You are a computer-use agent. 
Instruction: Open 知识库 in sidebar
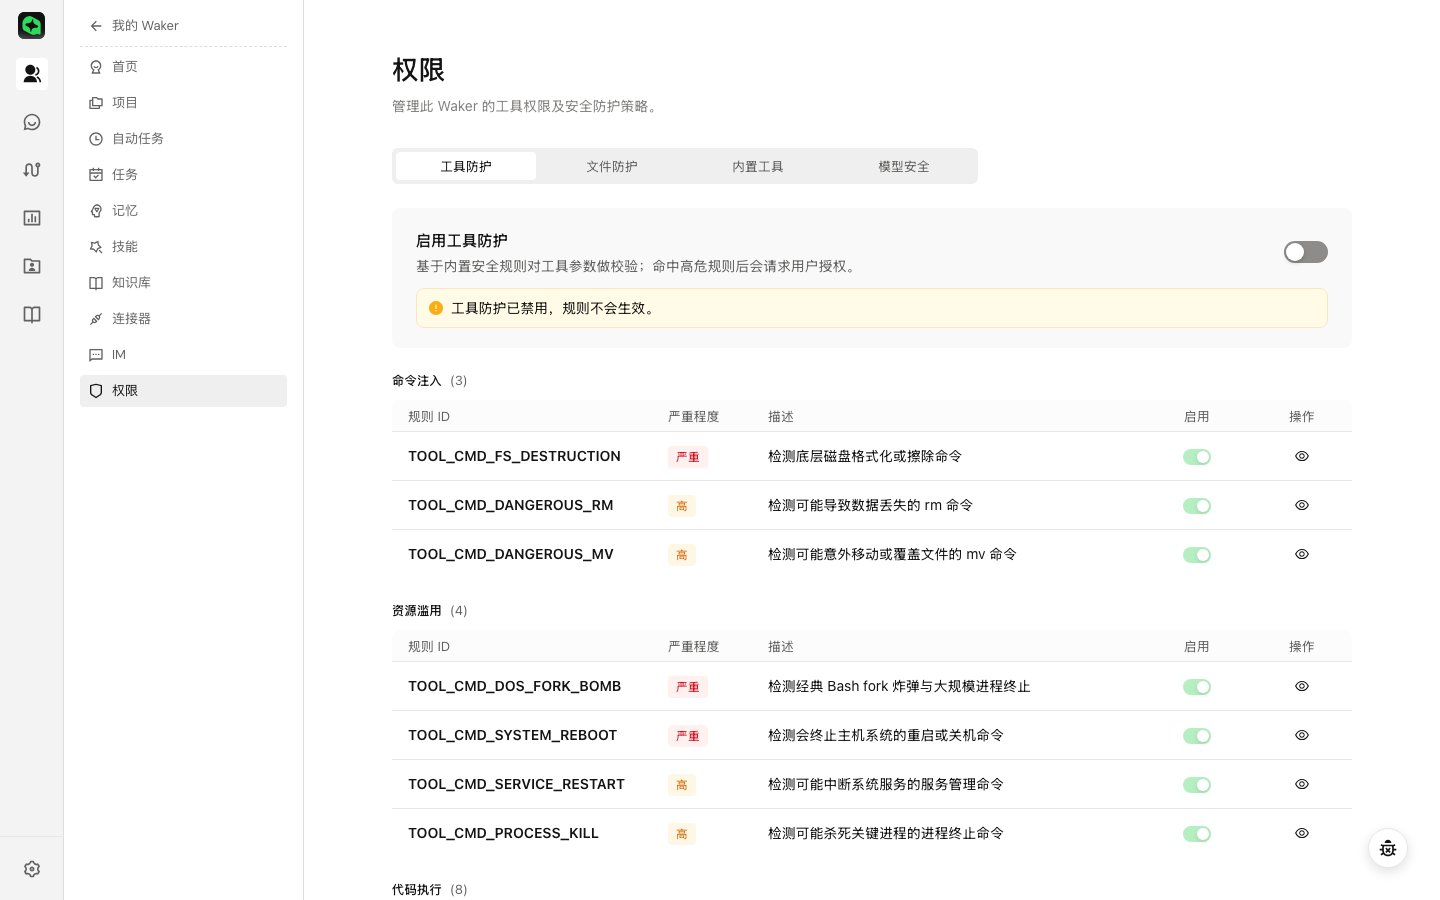click(x=183, y=283)
